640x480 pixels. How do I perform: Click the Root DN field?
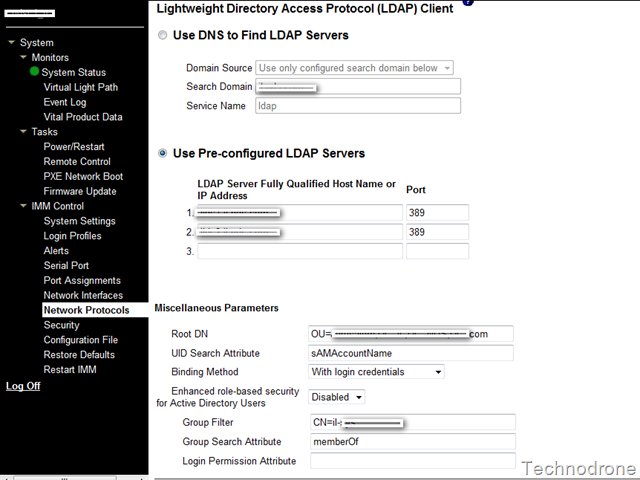coord(411,334)
